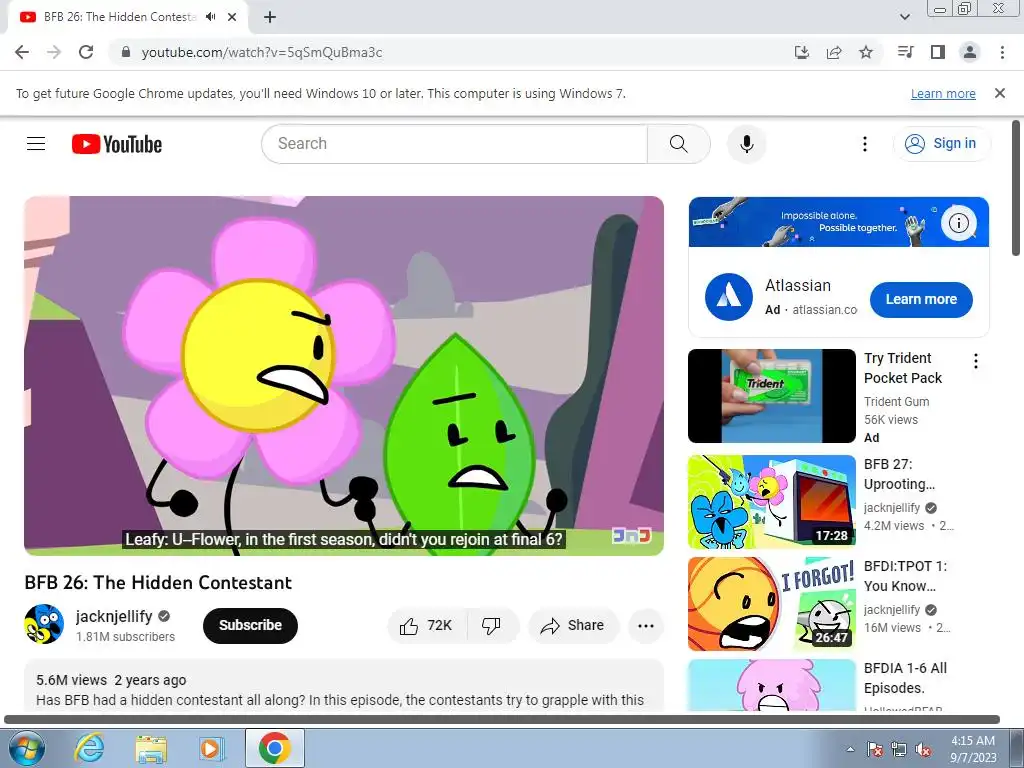The image size is (1024, 768).
Task: Launch Internet Explorer from taskbar
Action: click(89, 748)
